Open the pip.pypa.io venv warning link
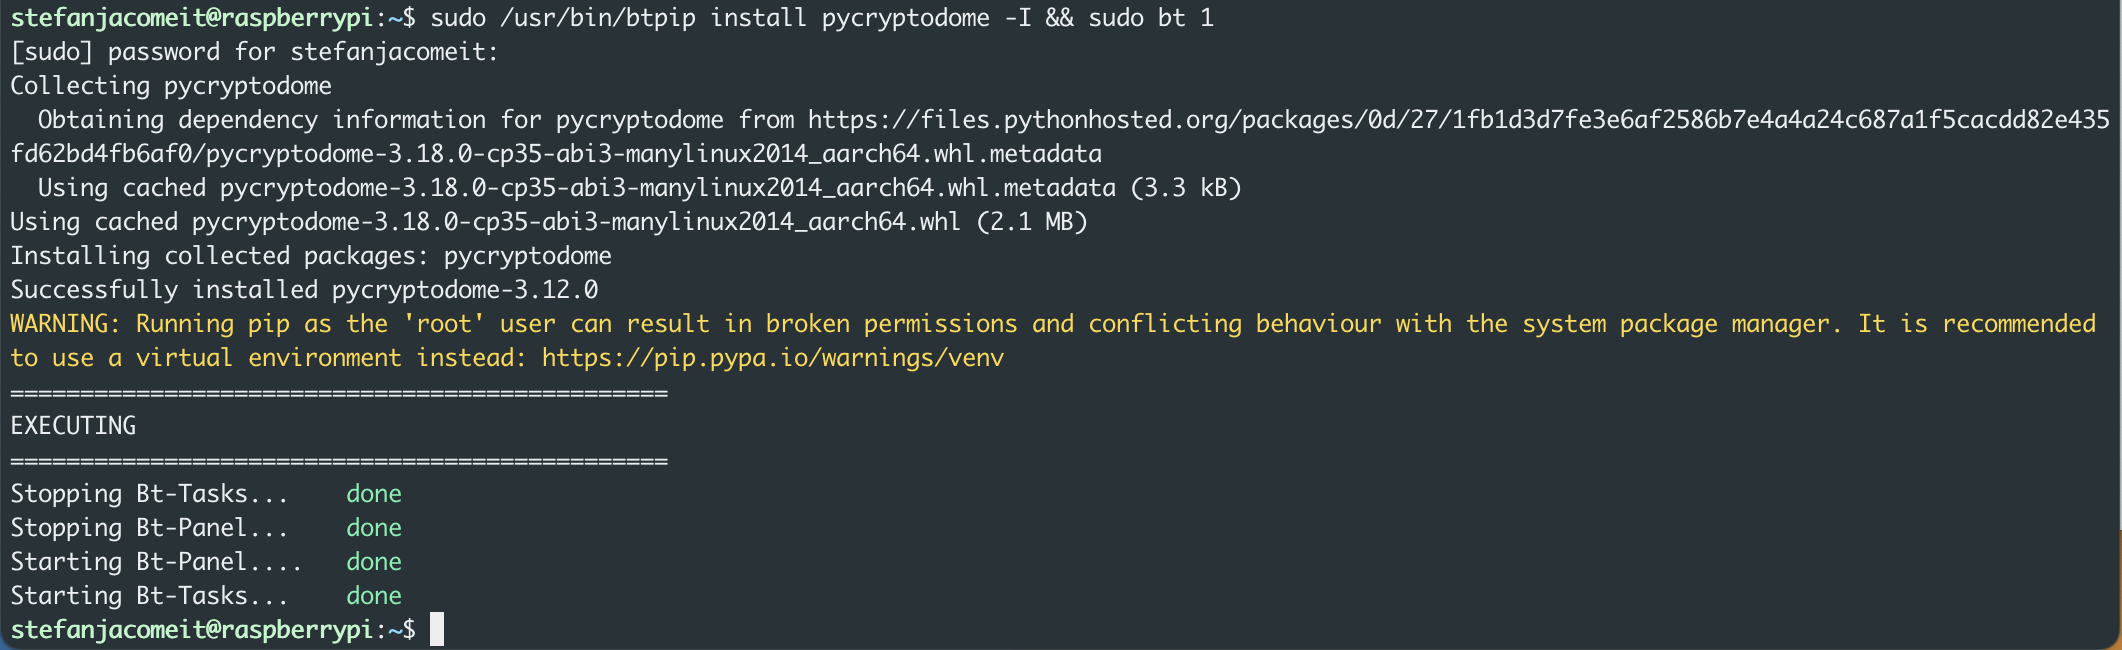The height and width of the screenshot is (650, 2122). point(772,358)
